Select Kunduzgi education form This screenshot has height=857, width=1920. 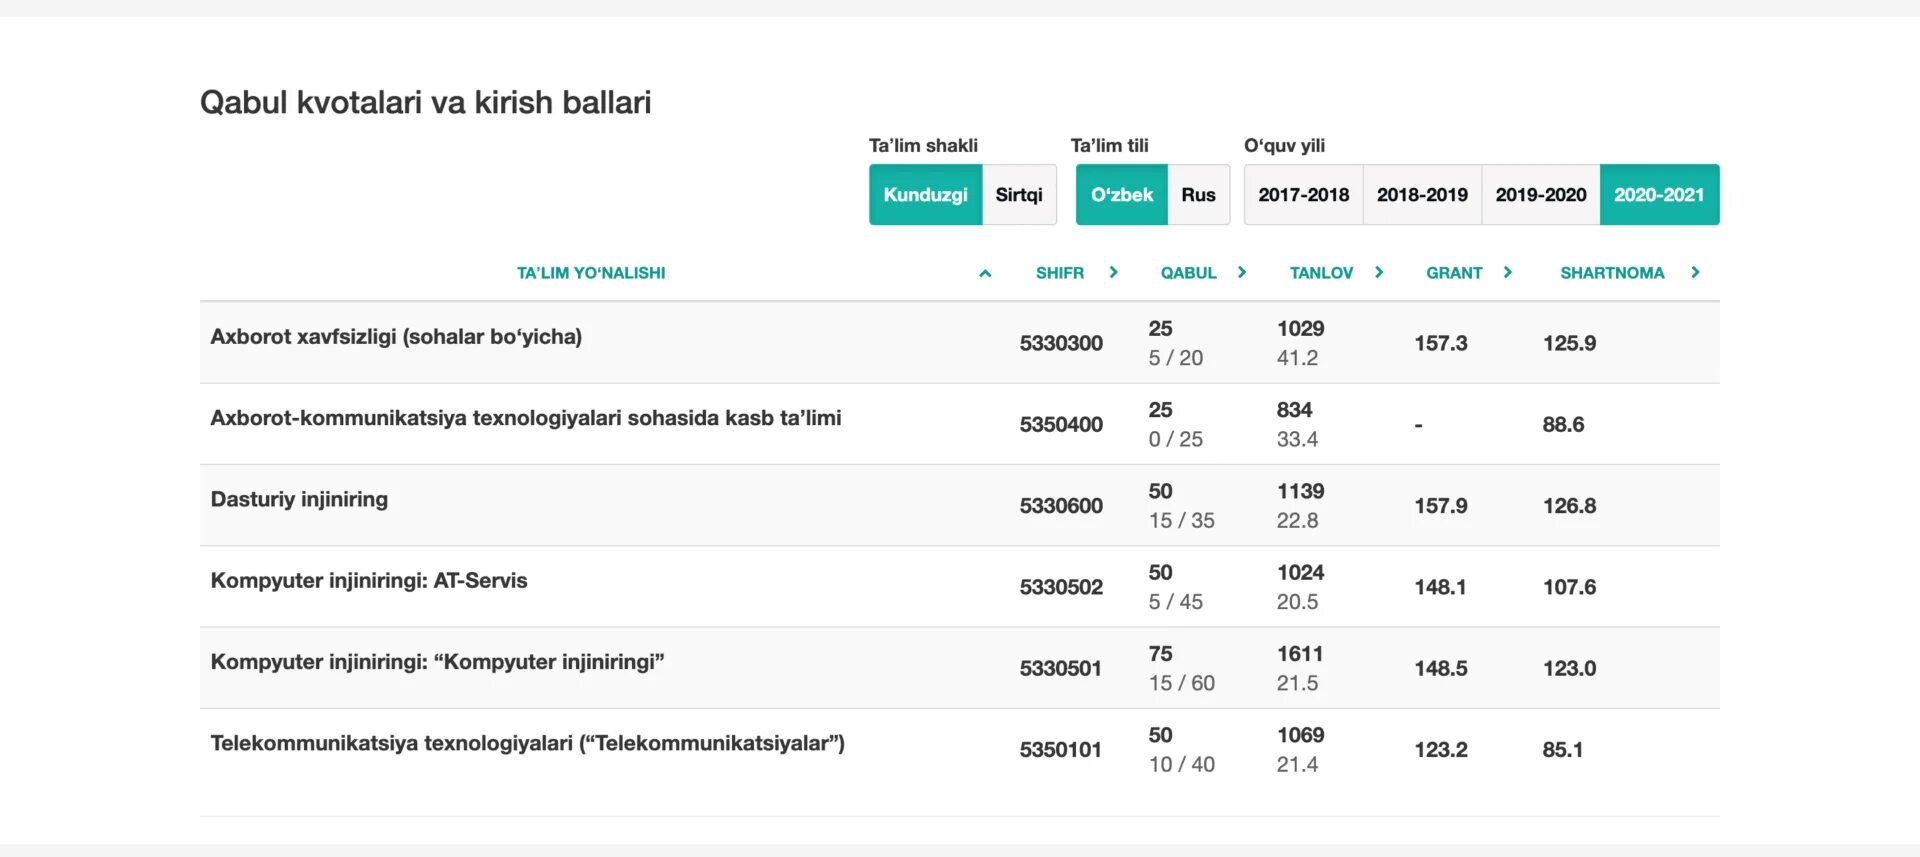pos(925,195)
